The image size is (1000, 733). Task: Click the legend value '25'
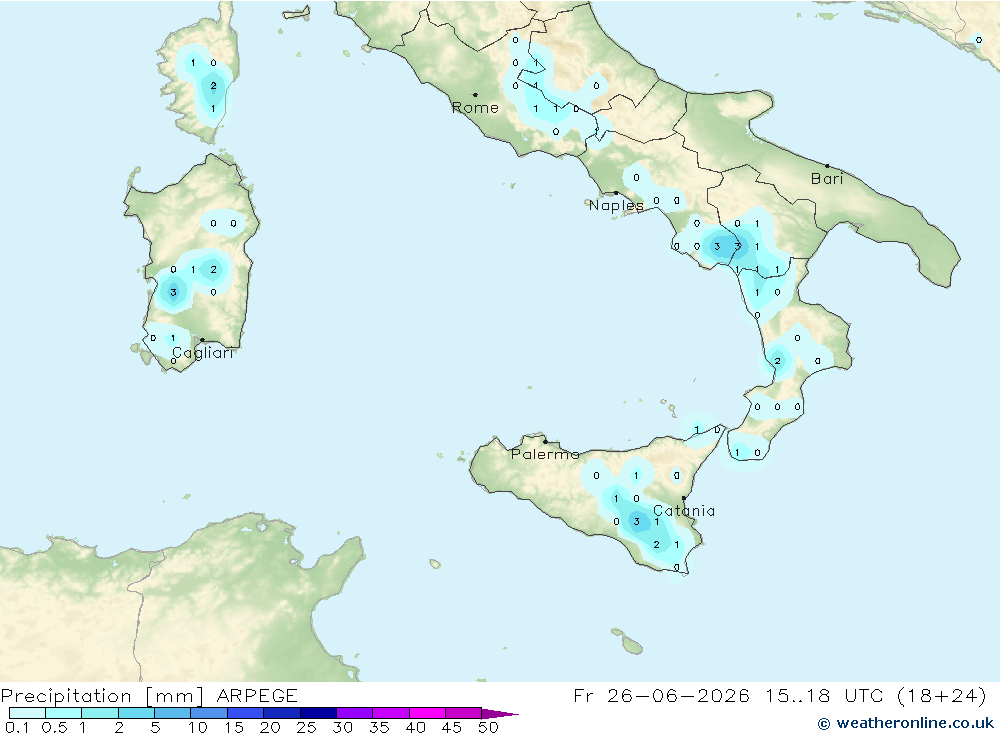coord(306,727)
